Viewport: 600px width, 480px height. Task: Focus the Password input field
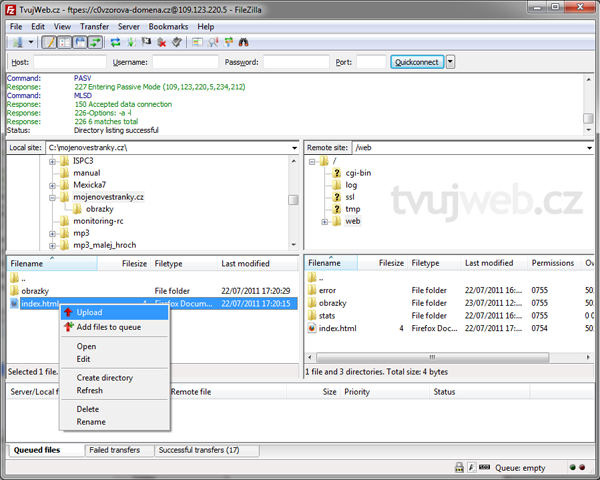click(296, 62)
